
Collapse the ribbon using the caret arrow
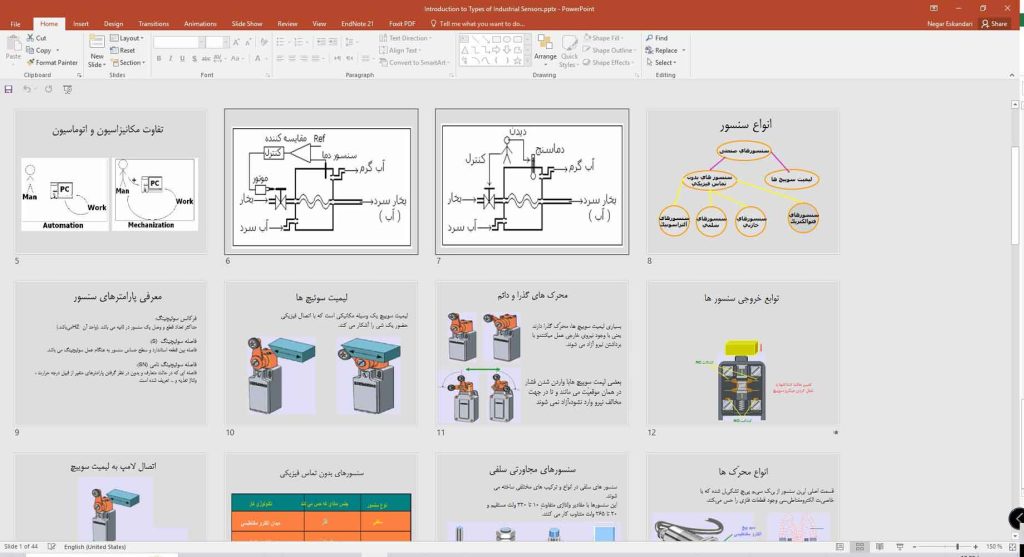[1012, 75]
